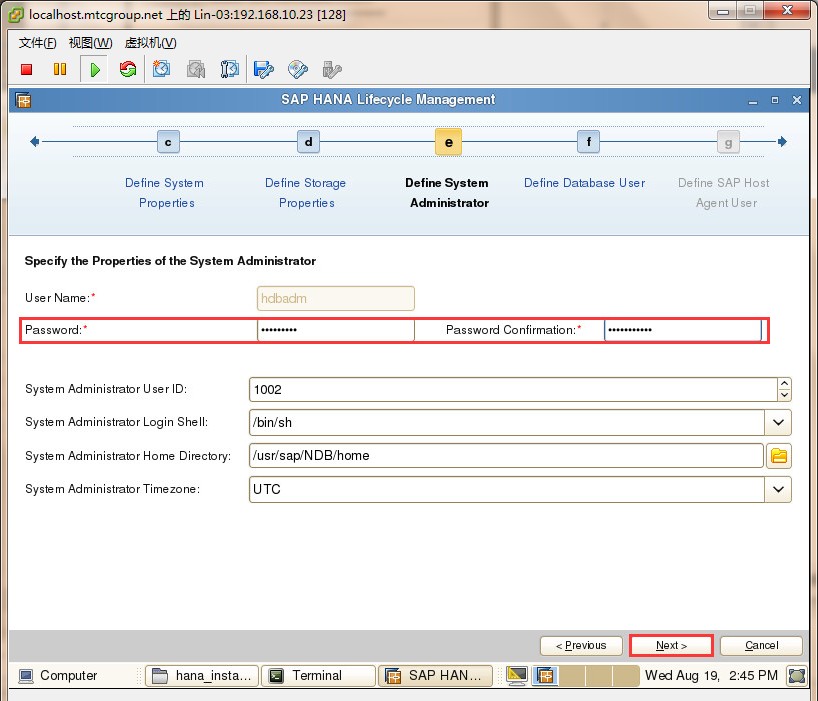Jump to step f Define Database User
This screenshot has width=818, height=701.
588,142
